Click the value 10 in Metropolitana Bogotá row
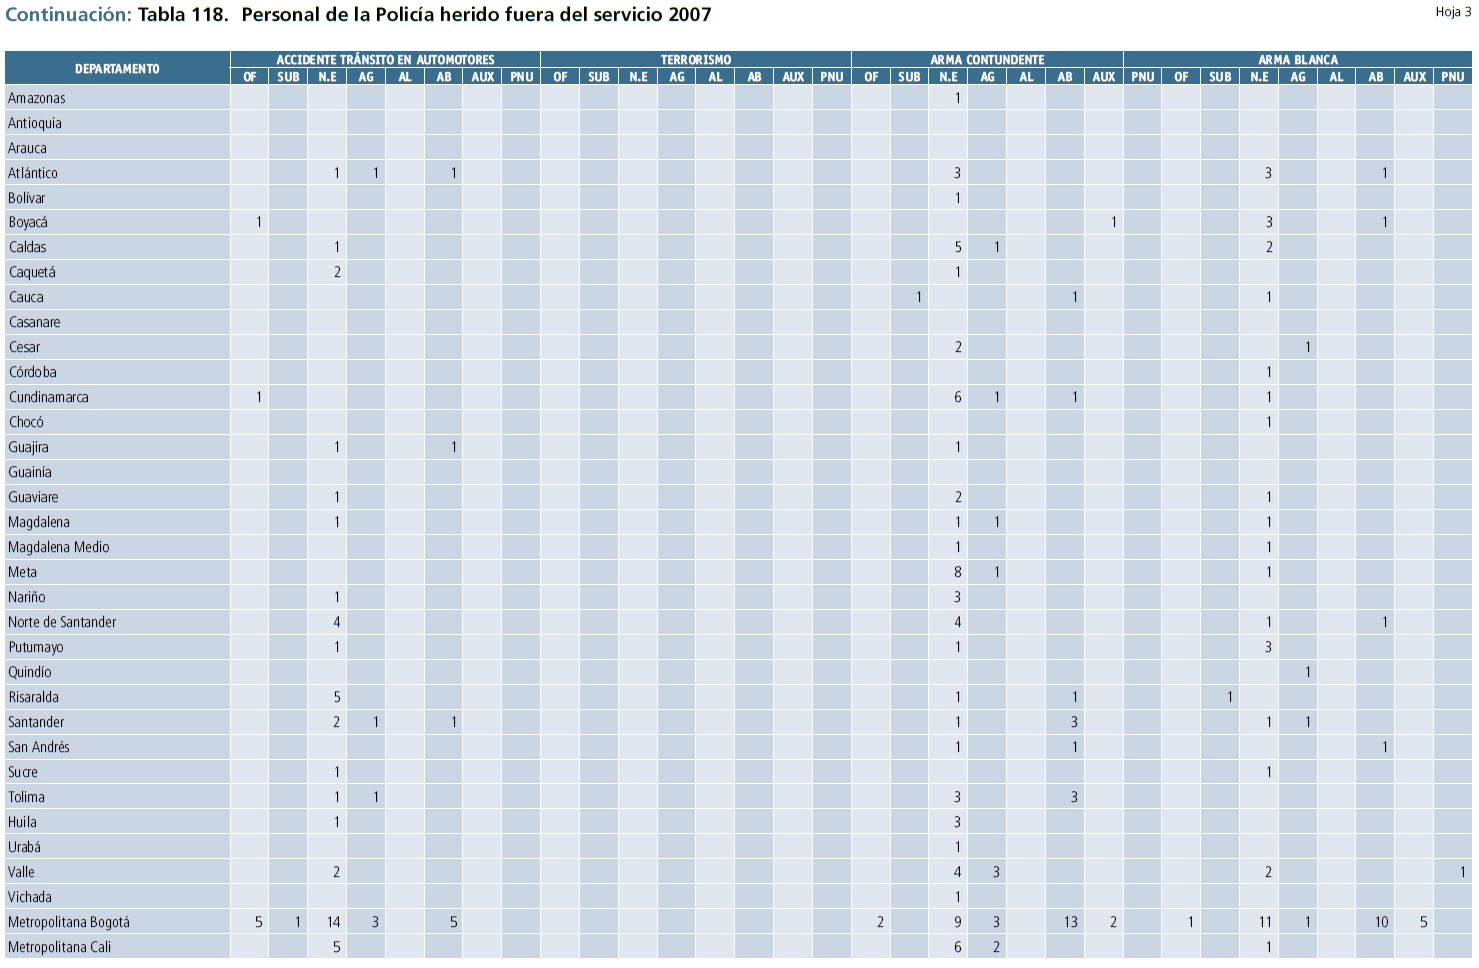Viewport: 1479px width, 968px height. pyautogui.click(x=1381, y=922)
